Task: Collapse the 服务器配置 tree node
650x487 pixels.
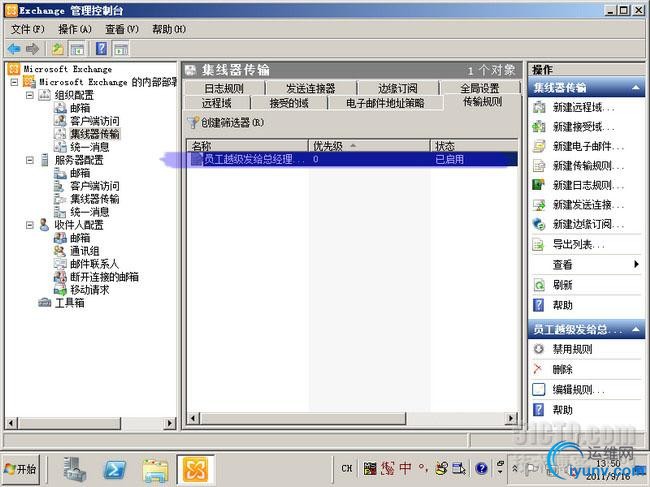Action: click(x=29, y=160)
